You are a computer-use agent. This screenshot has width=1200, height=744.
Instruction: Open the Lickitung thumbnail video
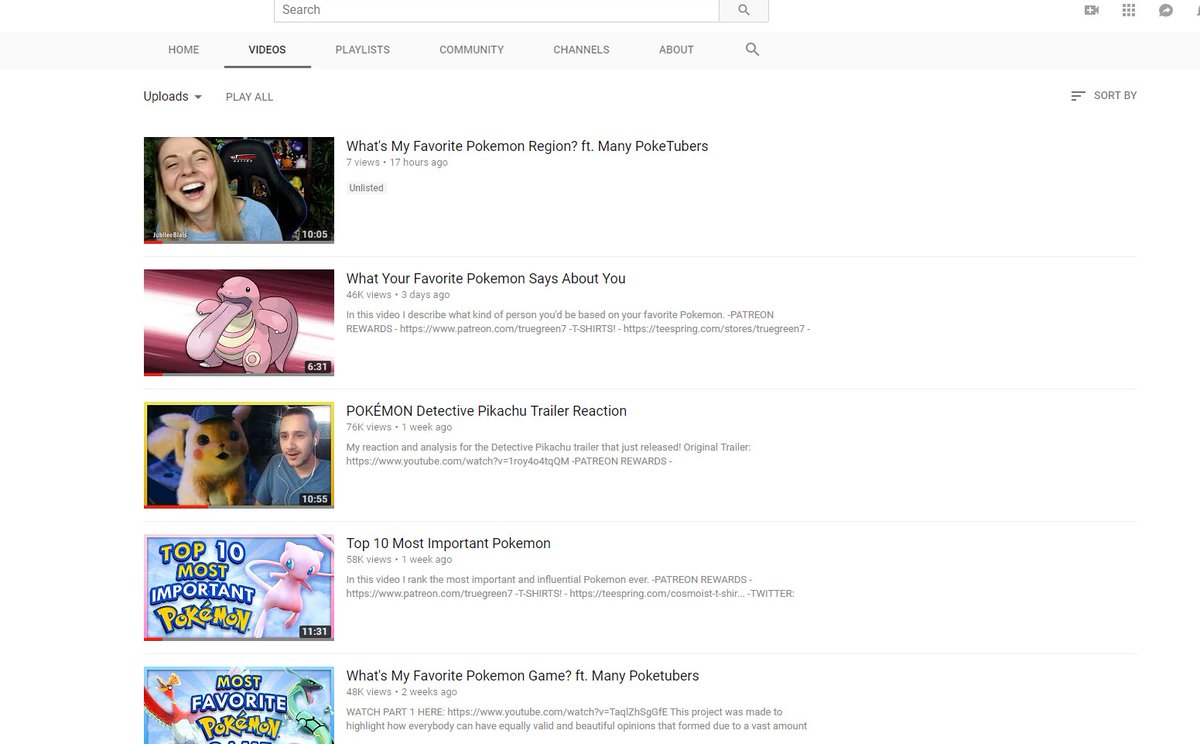(239, 323)
